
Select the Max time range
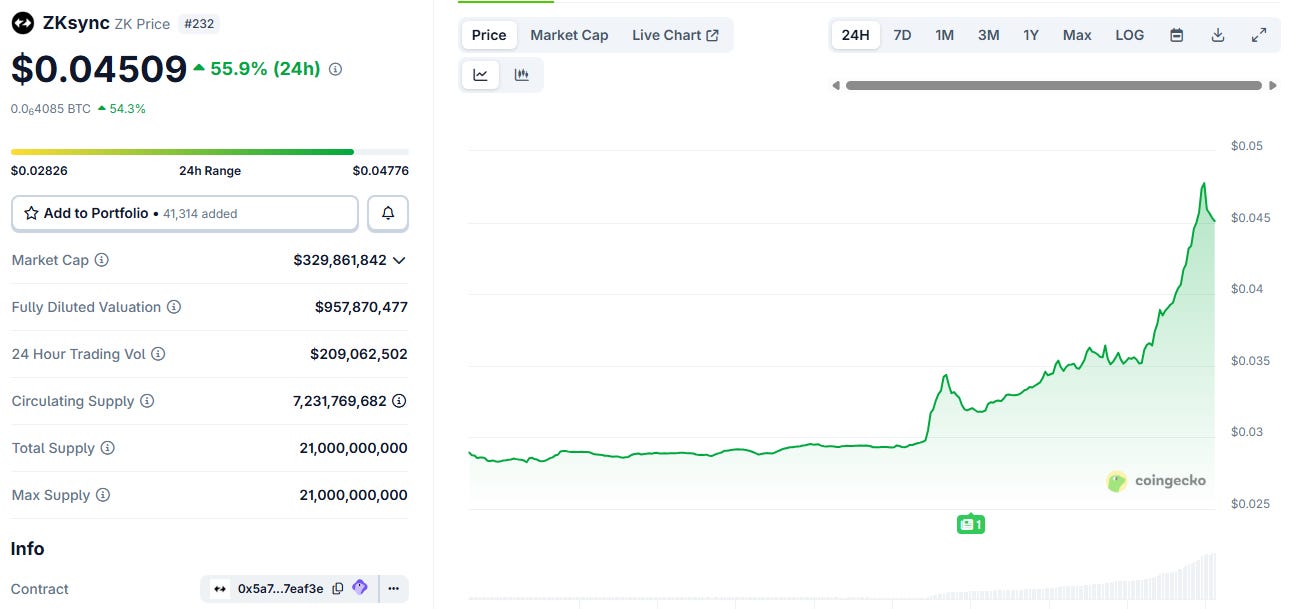[1077, 35]
